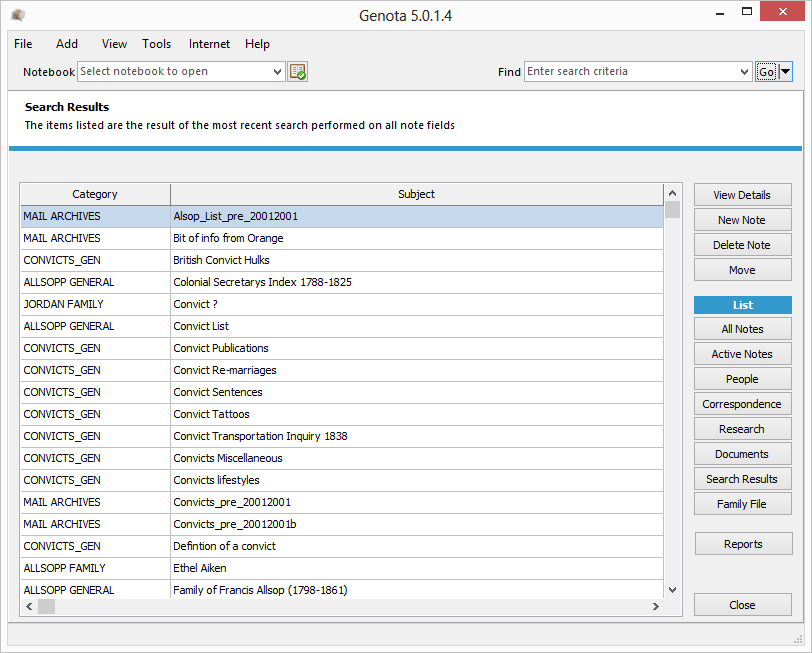Show the Active Notes list

[x=742, y=354]
